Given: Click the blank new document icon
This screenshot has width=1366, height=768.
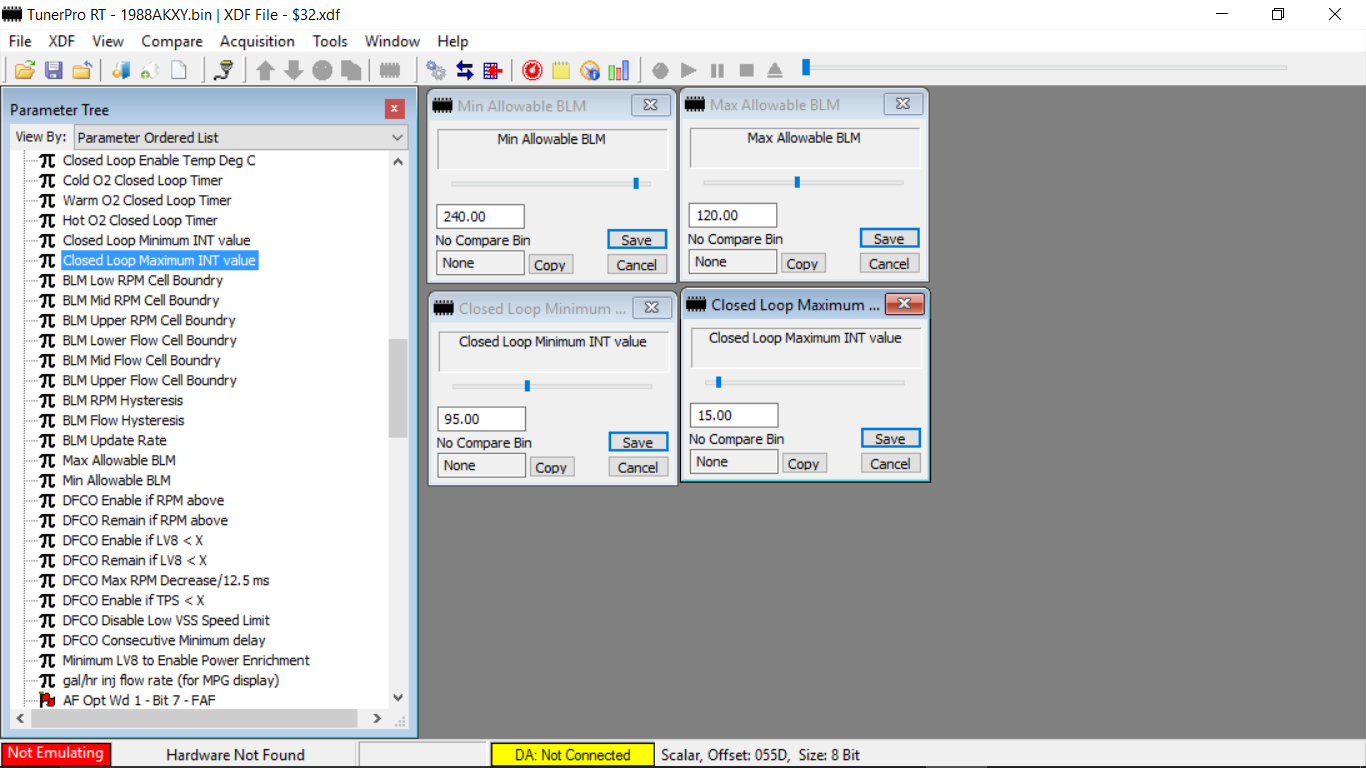Looking at the screenshot, I should (x=179, y=70).
